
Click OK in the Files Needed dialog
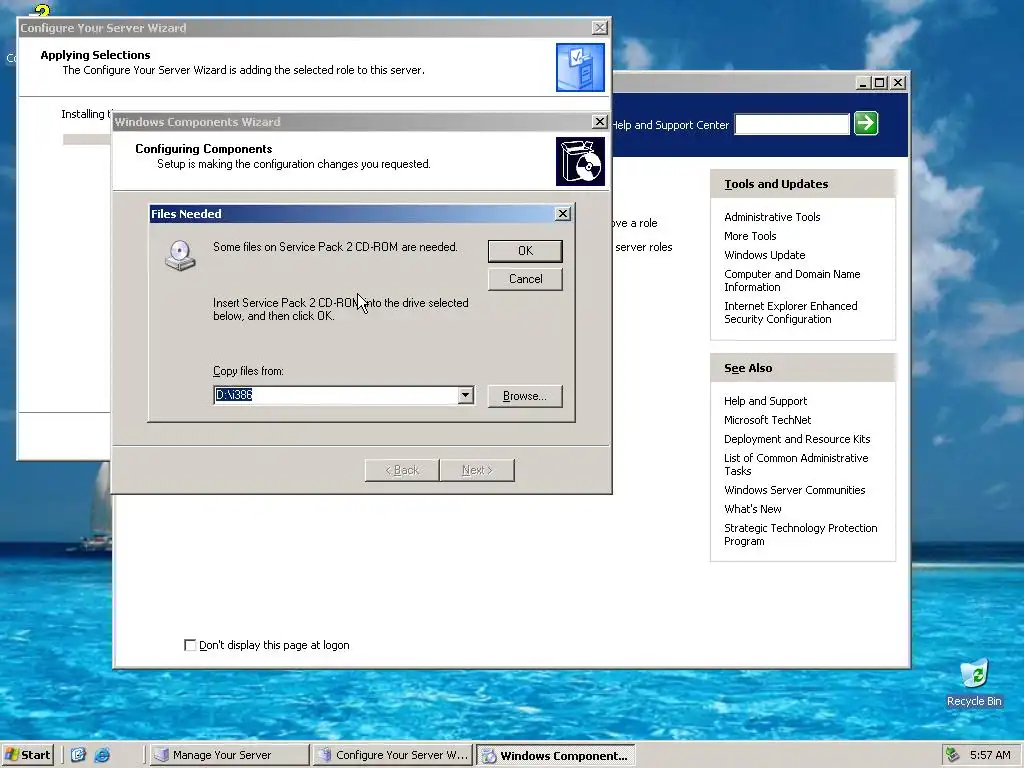tap(525, 251)
